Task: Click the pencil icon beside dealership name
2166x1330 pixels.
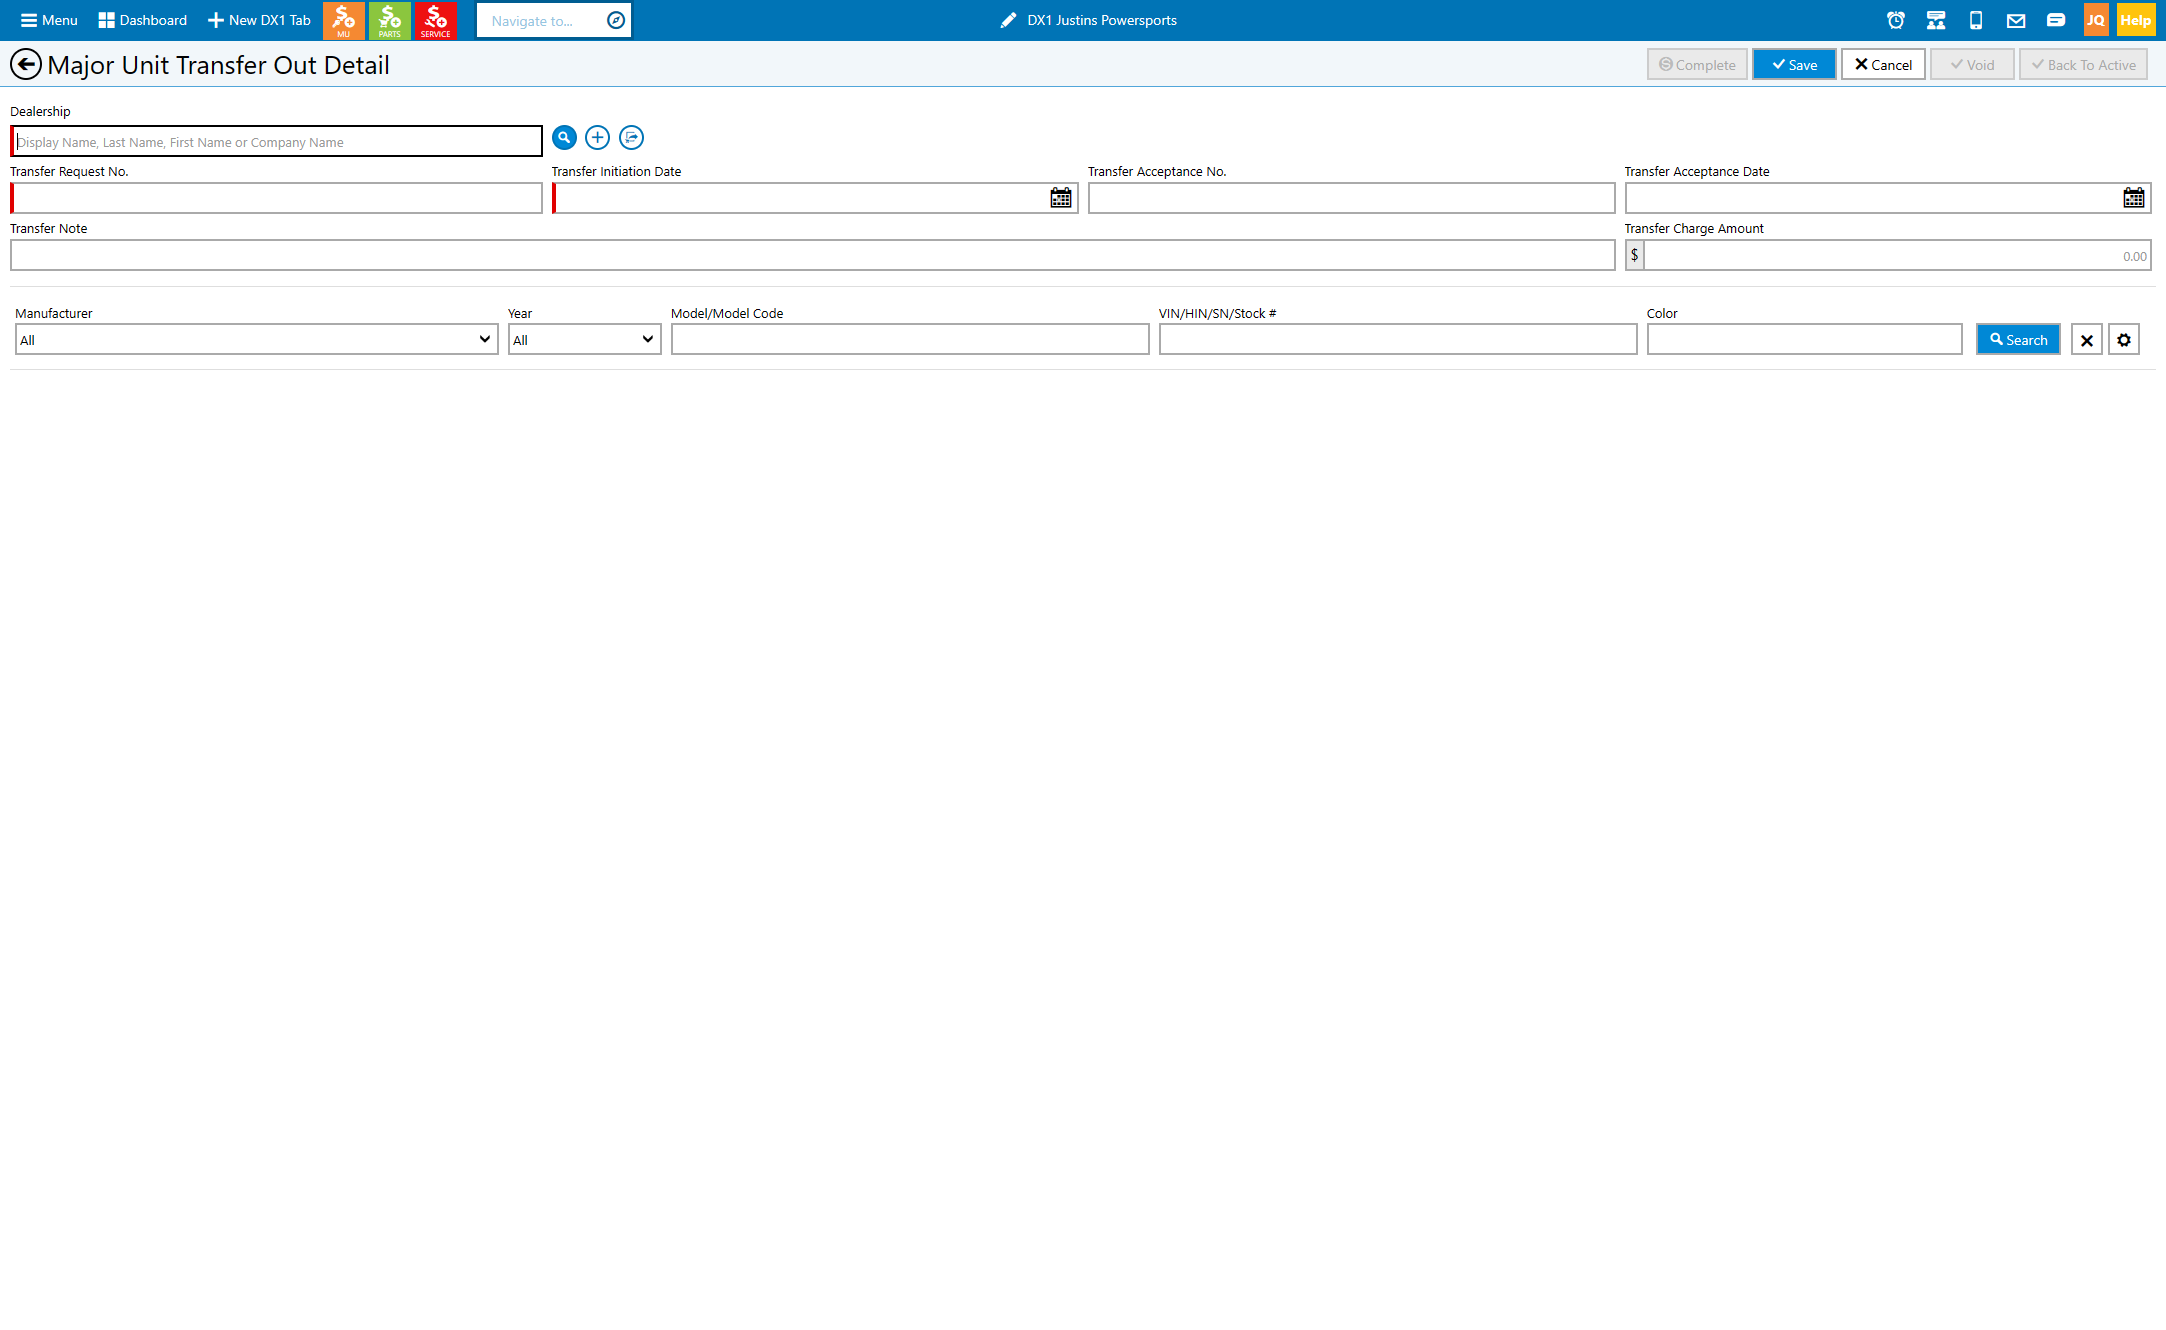Action: (1008, 20)
